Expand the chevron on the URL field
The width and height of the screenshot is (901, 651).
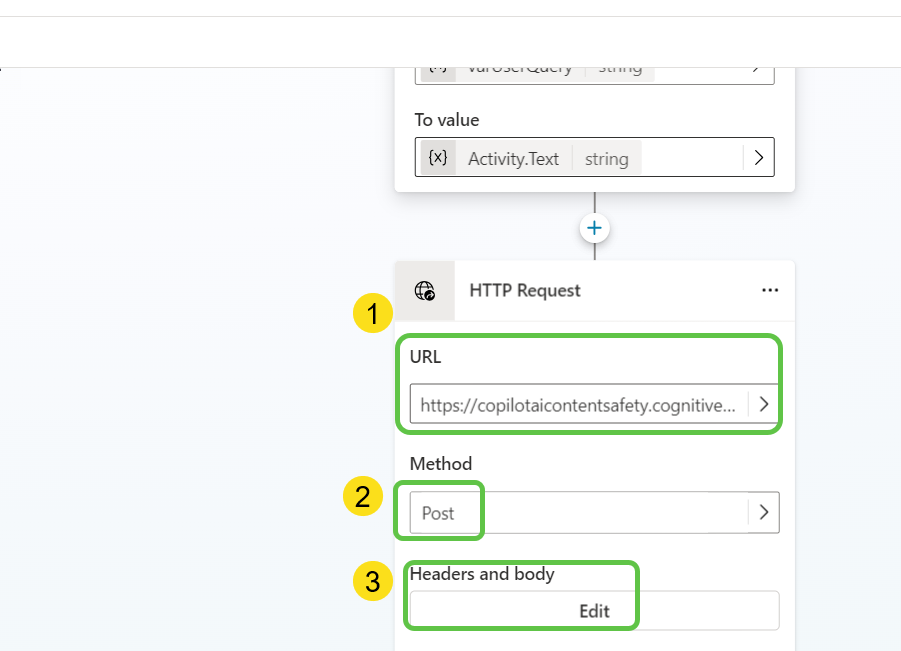[763, 404]
